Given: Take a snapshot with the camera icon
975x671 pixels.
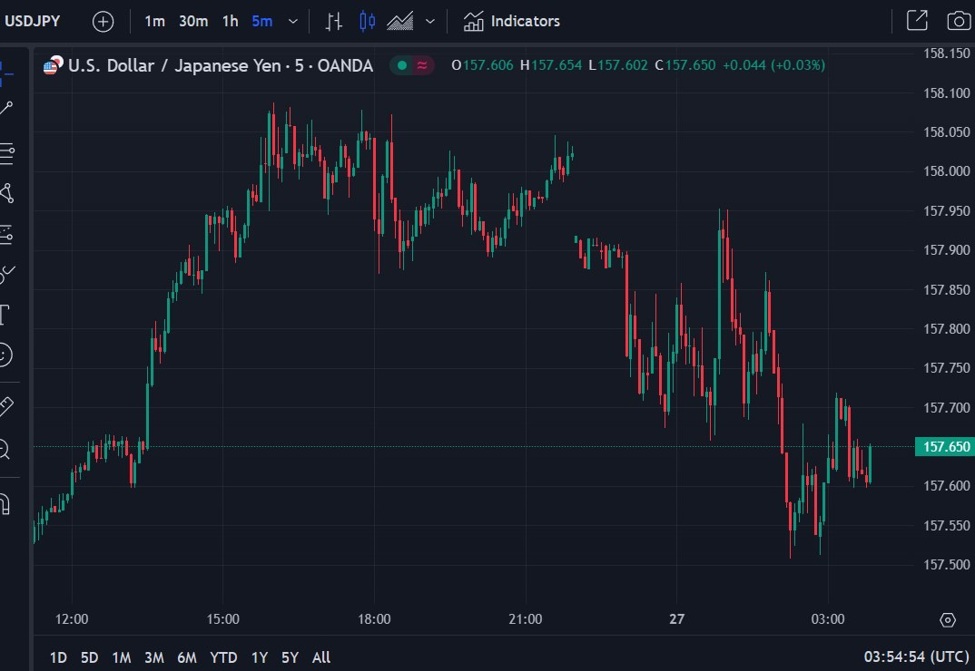Looking at the screenshot, I should (x=957, y=21).
